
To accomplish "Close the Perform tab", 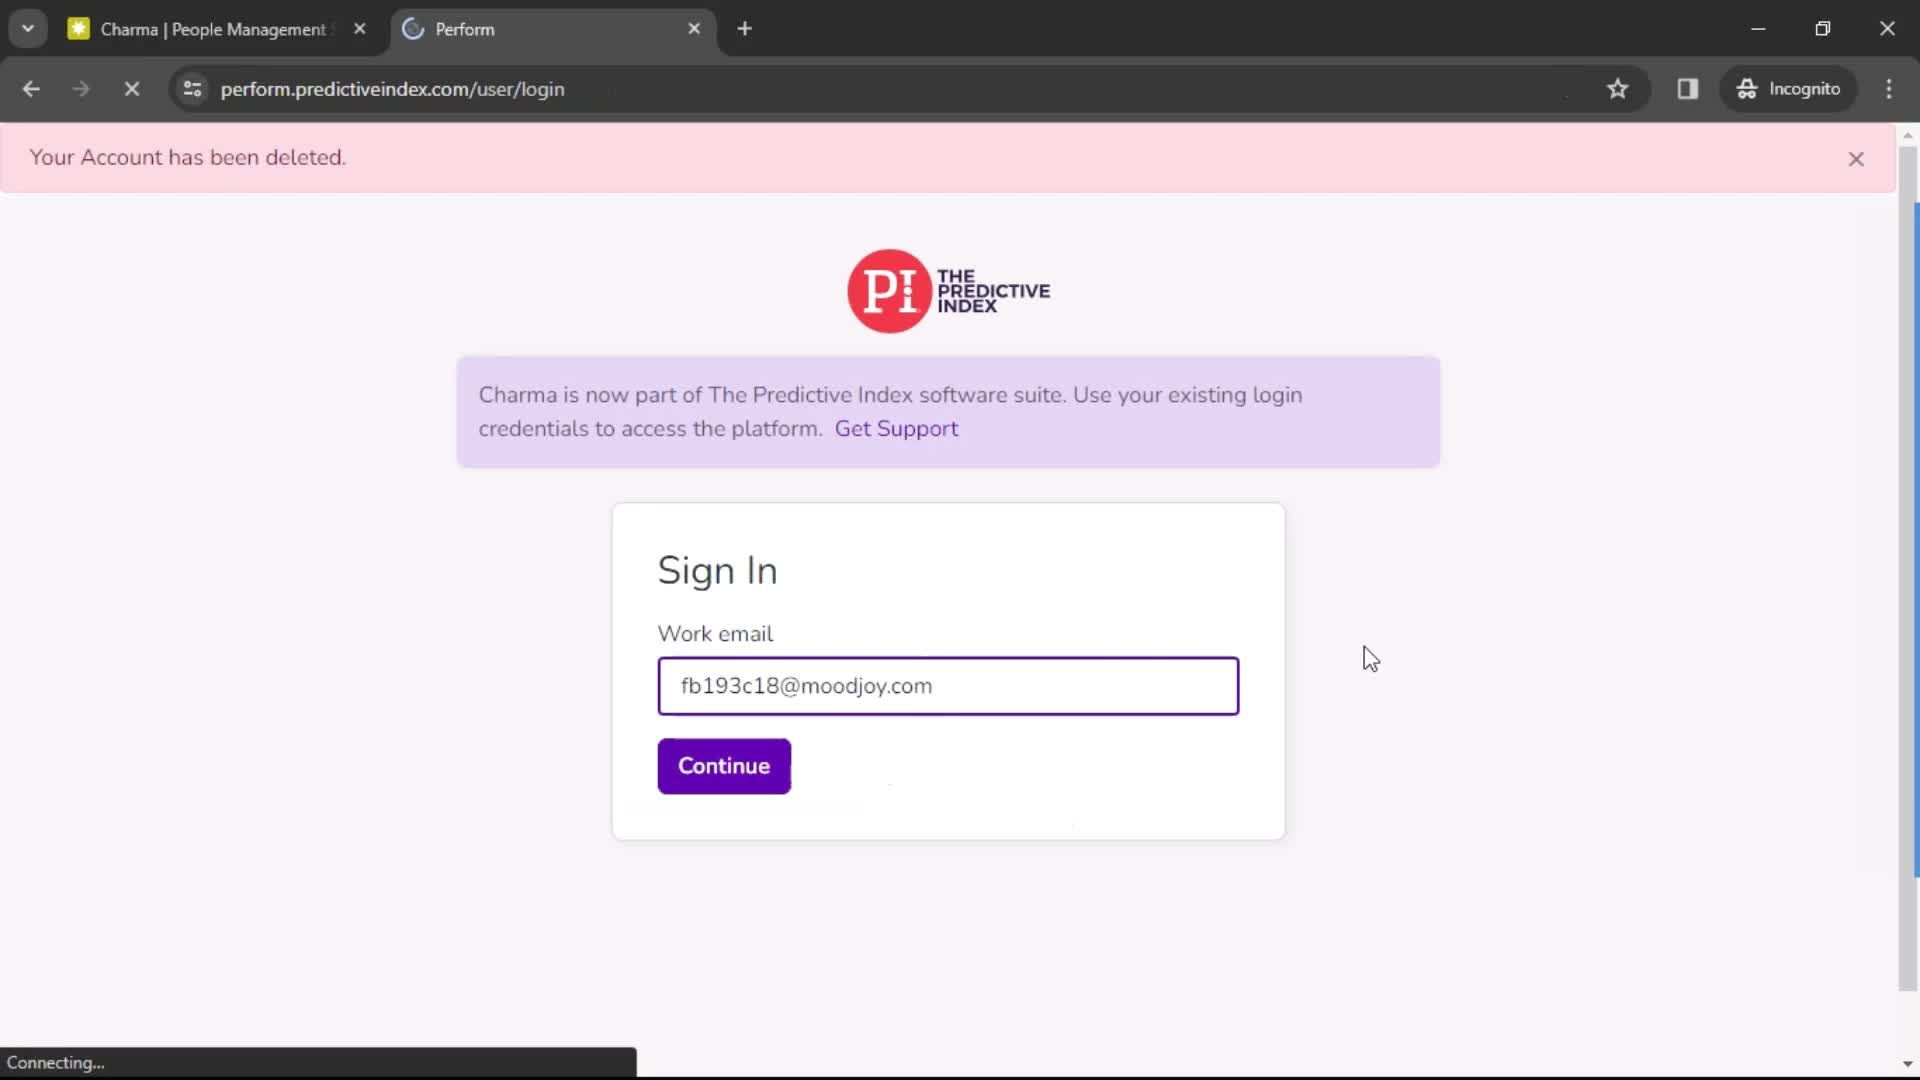I will [x=694, y=29].
